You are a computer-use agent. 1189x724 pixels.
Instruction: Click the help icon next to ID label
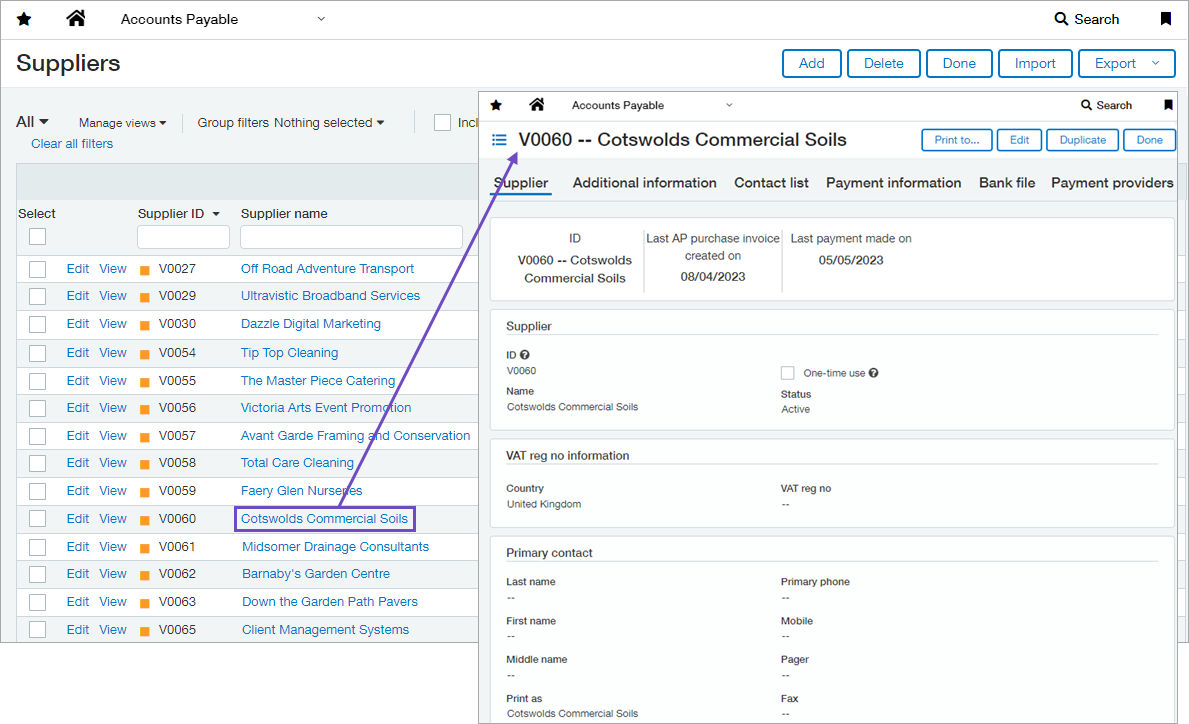coord(525,355)
